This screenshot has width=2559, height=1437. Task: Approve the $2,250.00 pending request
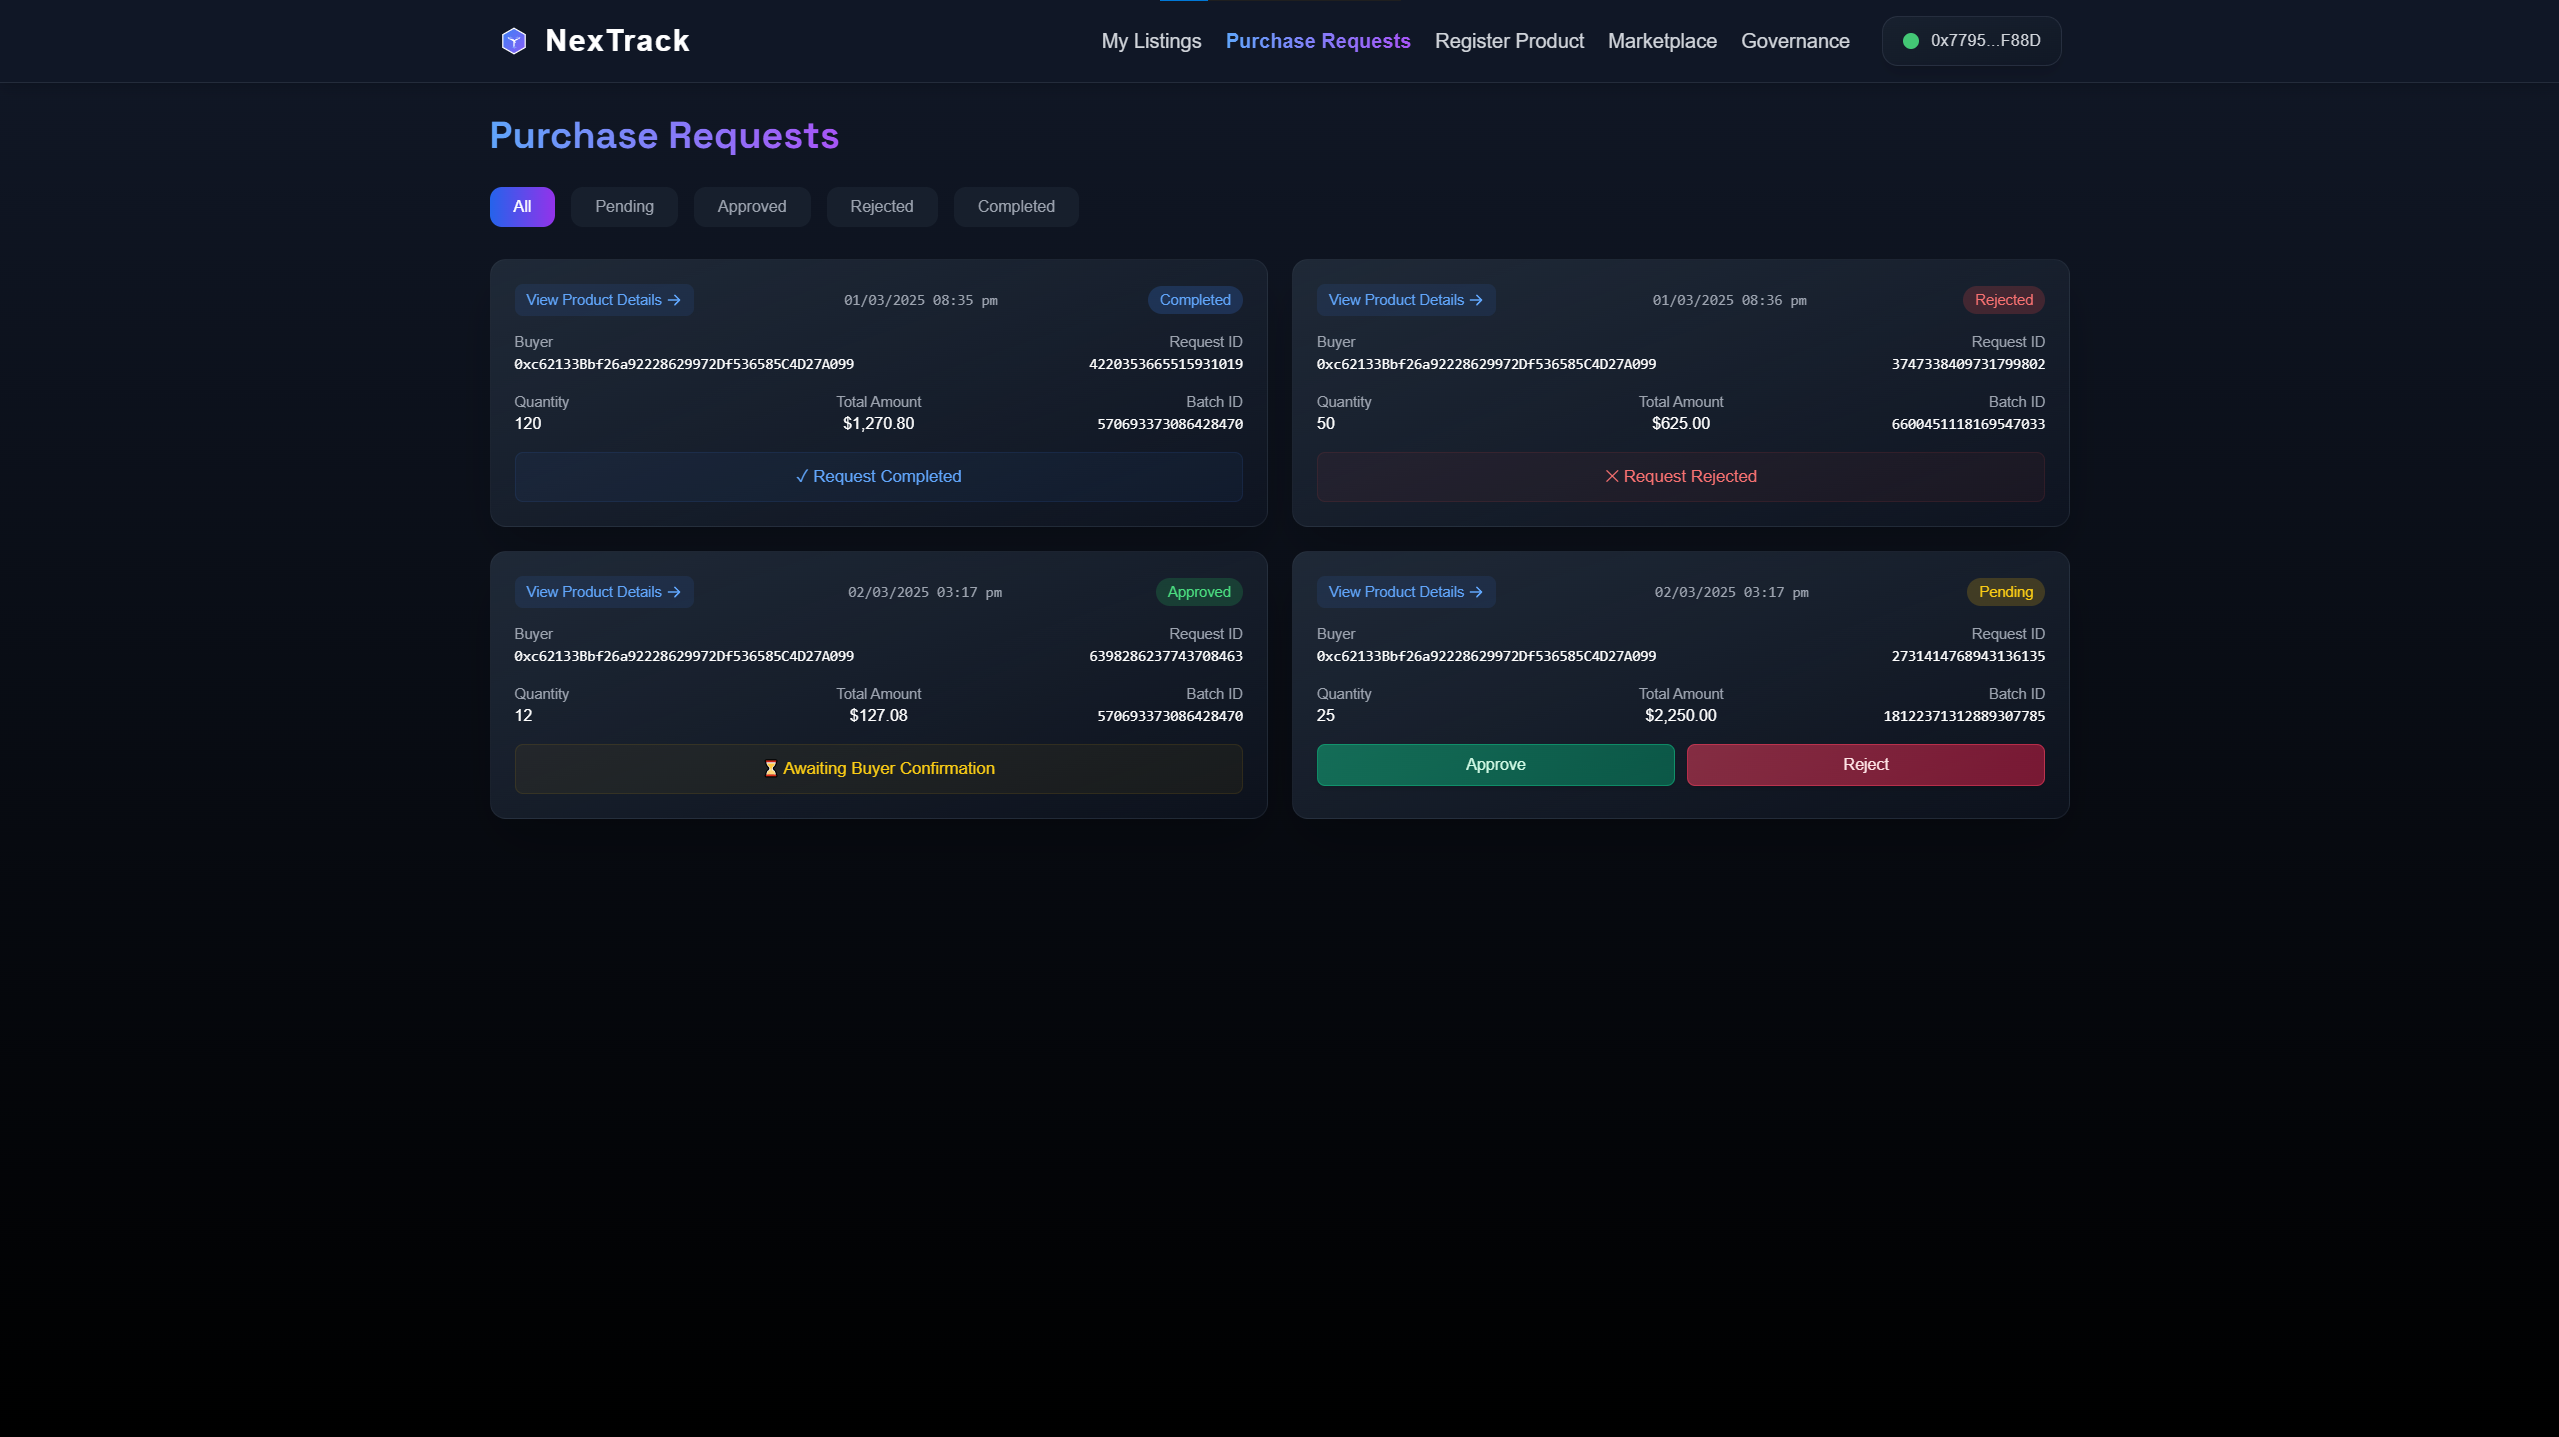(x=1495, y=765)
